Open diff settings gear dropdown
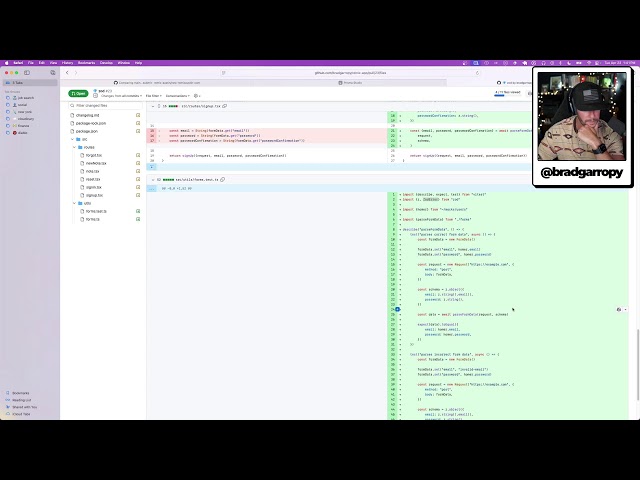 [x=197, y=96]
